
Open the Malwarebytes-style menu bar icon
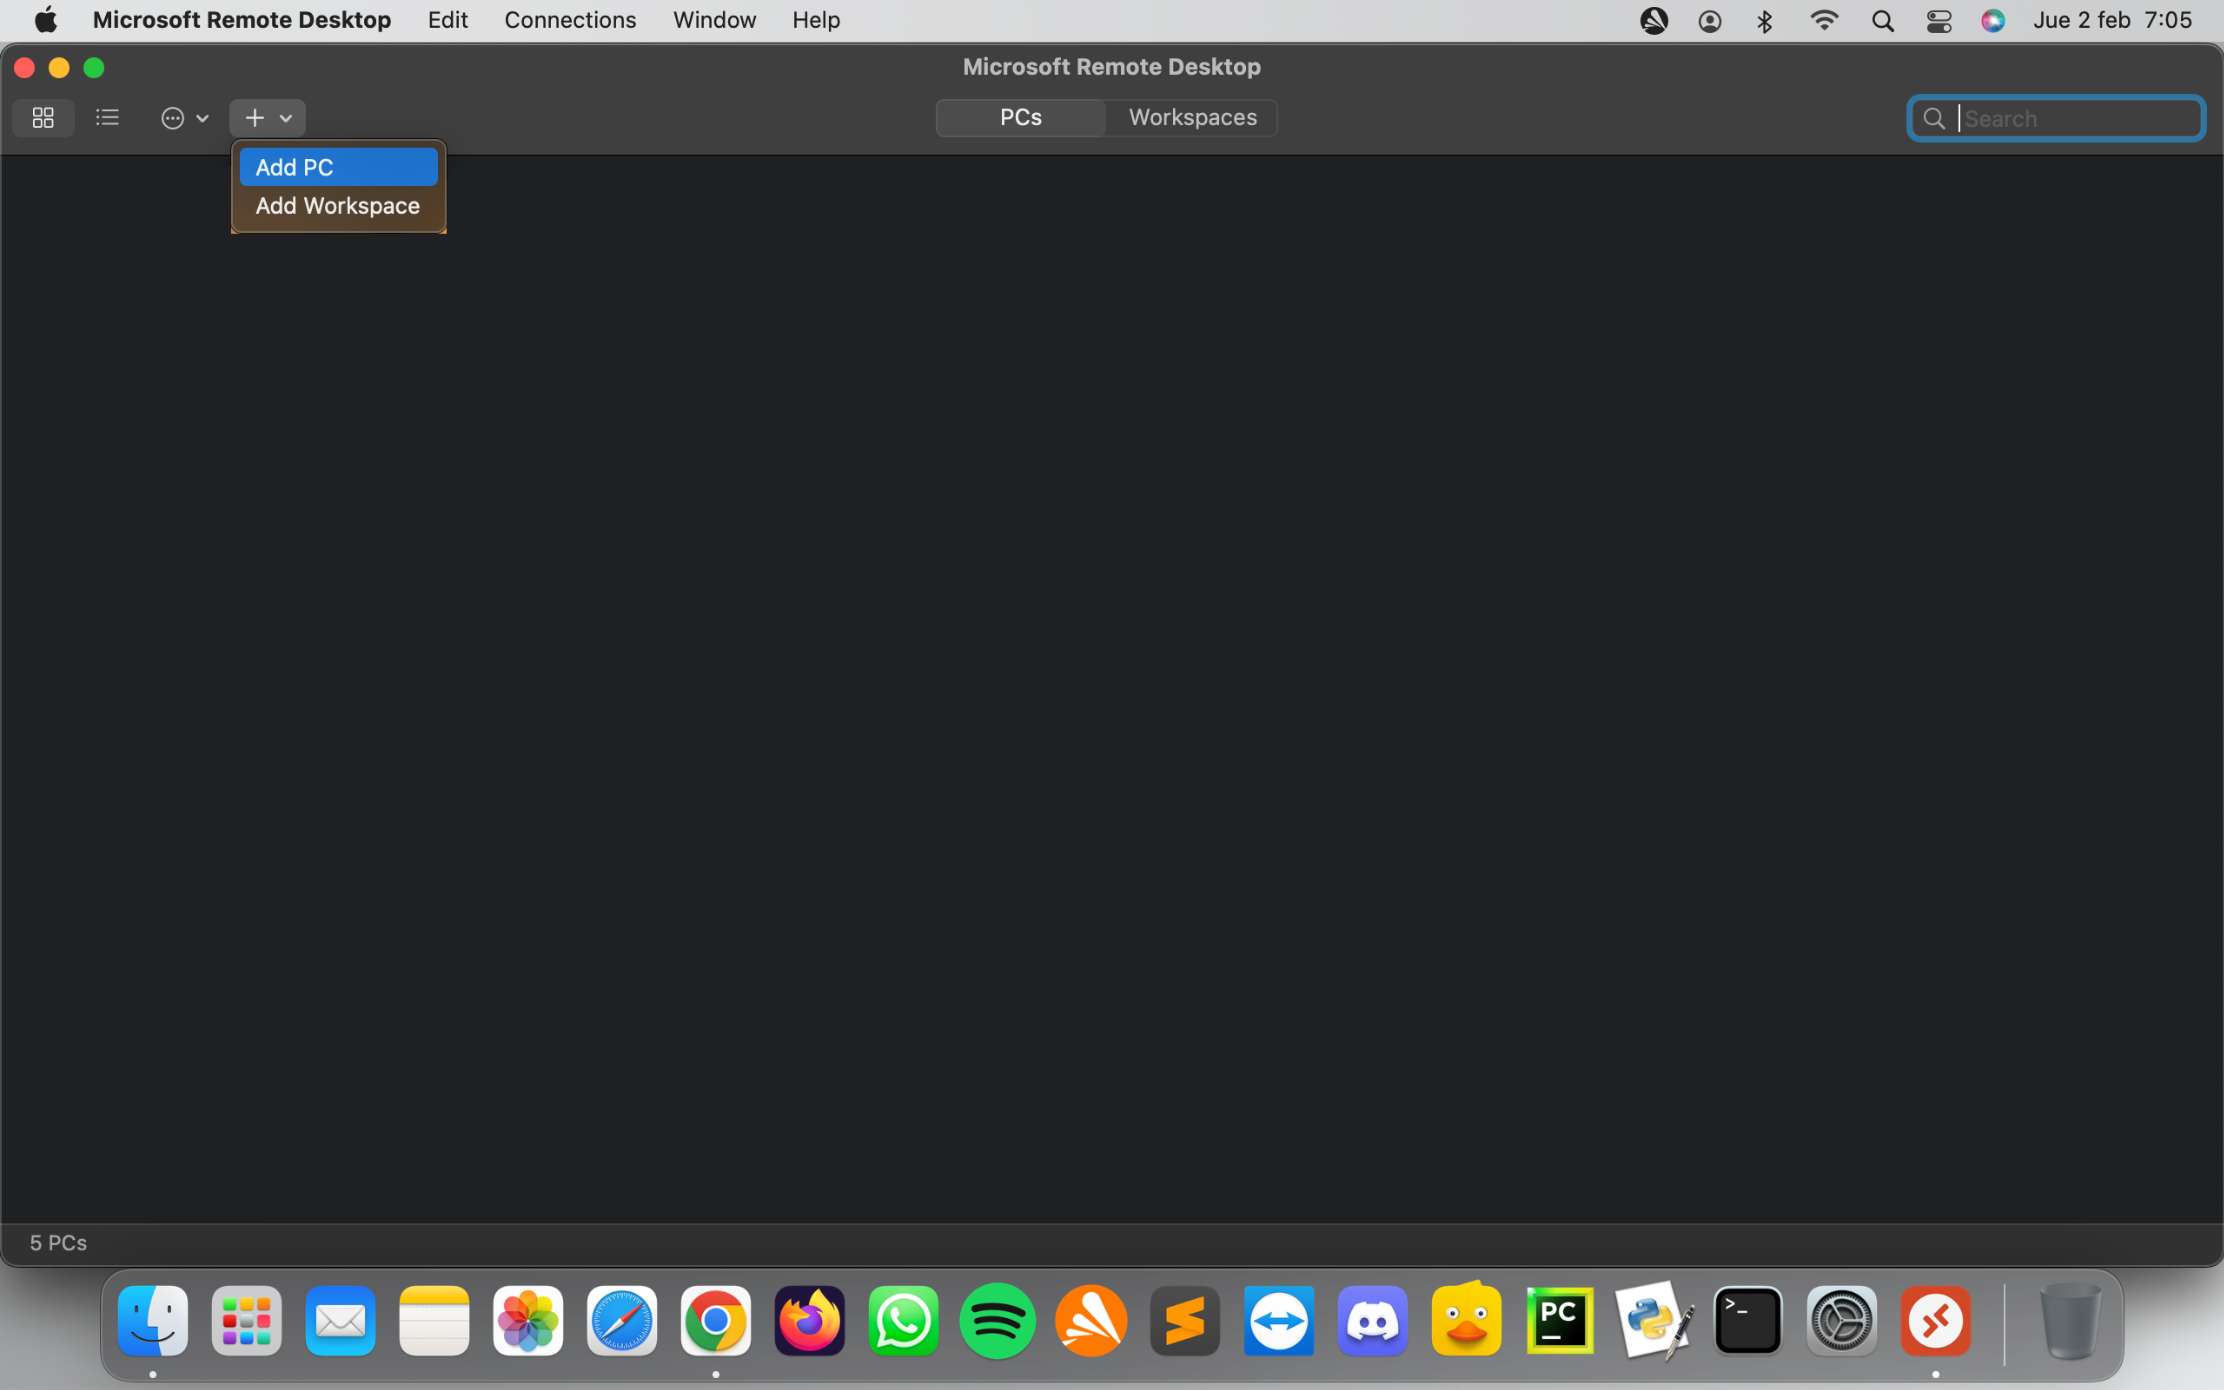tap(1654, 20)
